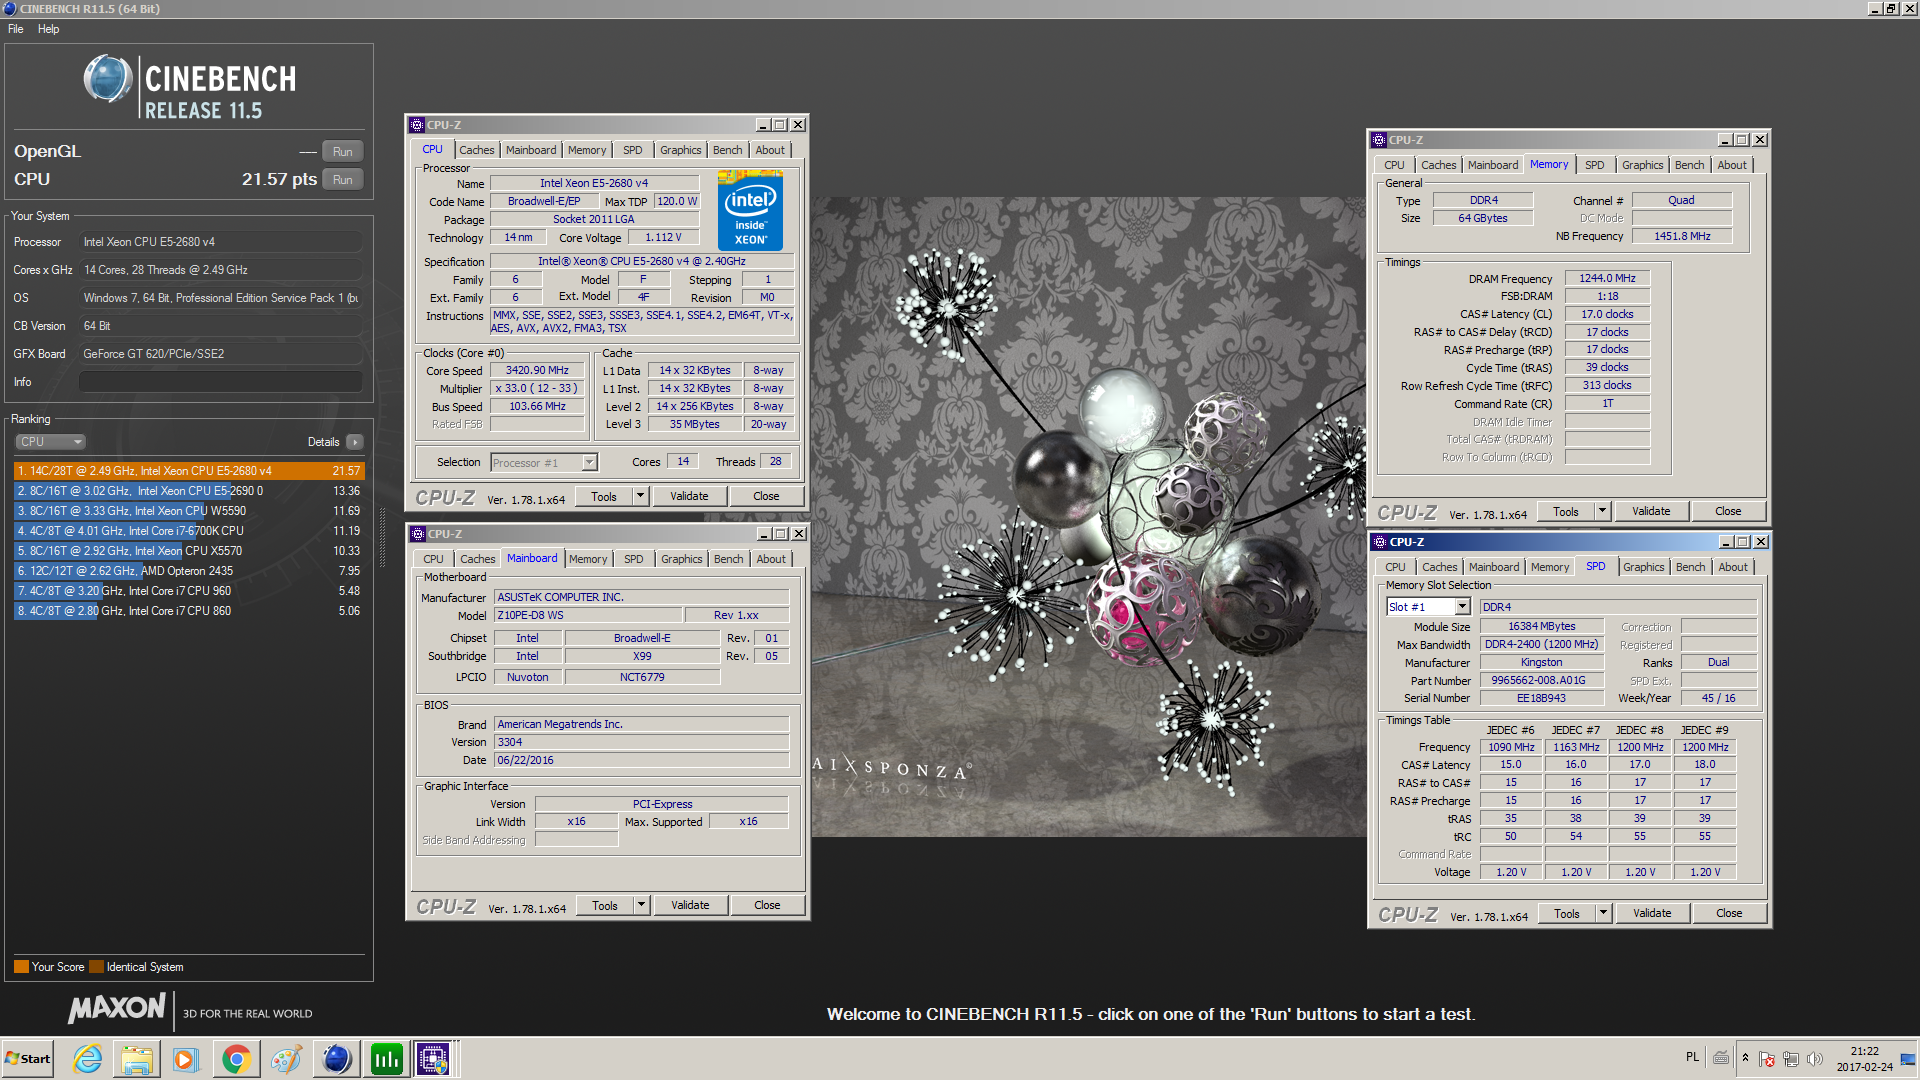Switch to Memory tab in SPD CPU-Z window
This screenshot has width=1920, height=1080.
(1550, 567)
